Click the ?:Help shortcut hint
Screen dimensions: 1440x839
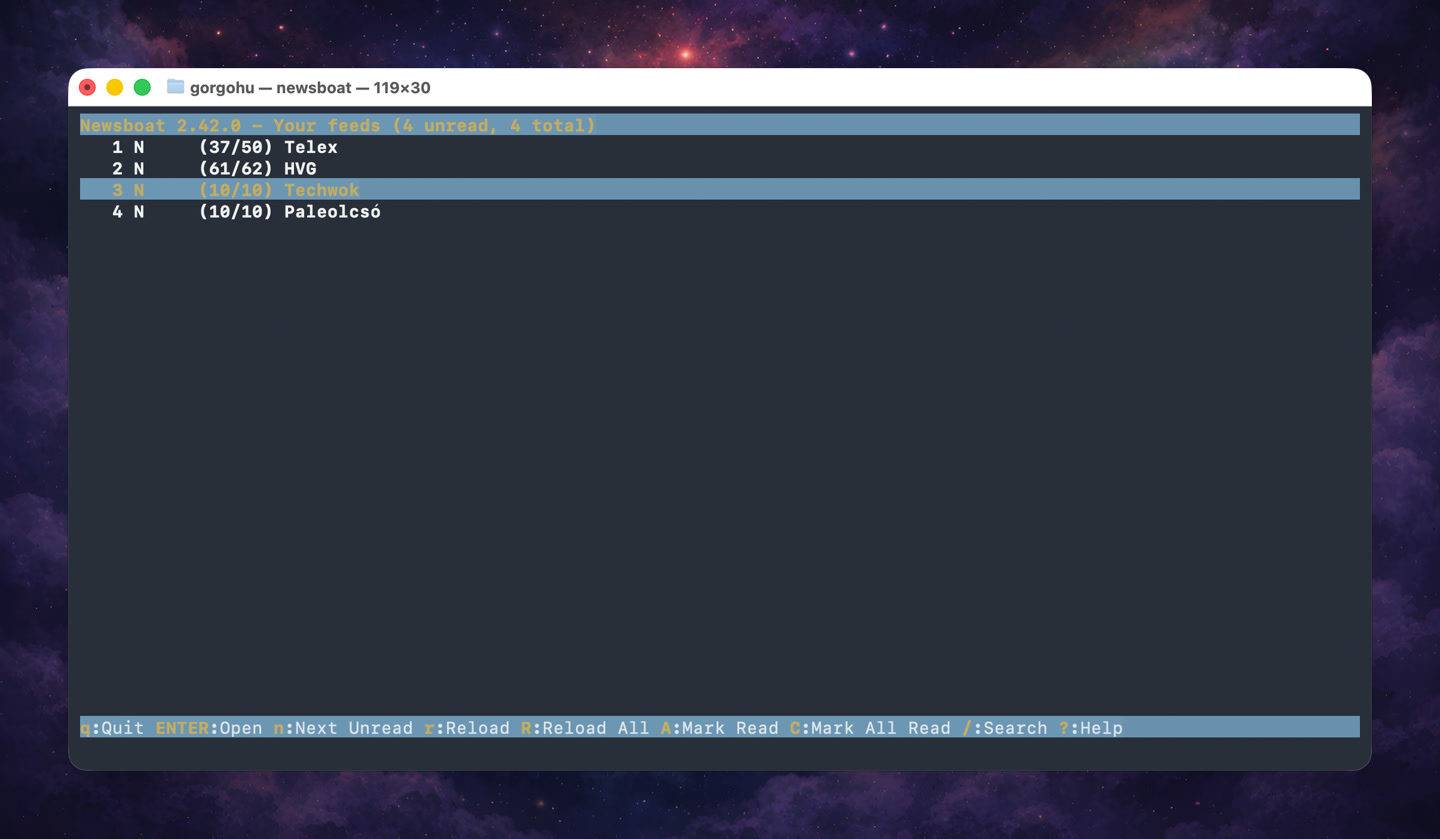tap(1091, 728)
